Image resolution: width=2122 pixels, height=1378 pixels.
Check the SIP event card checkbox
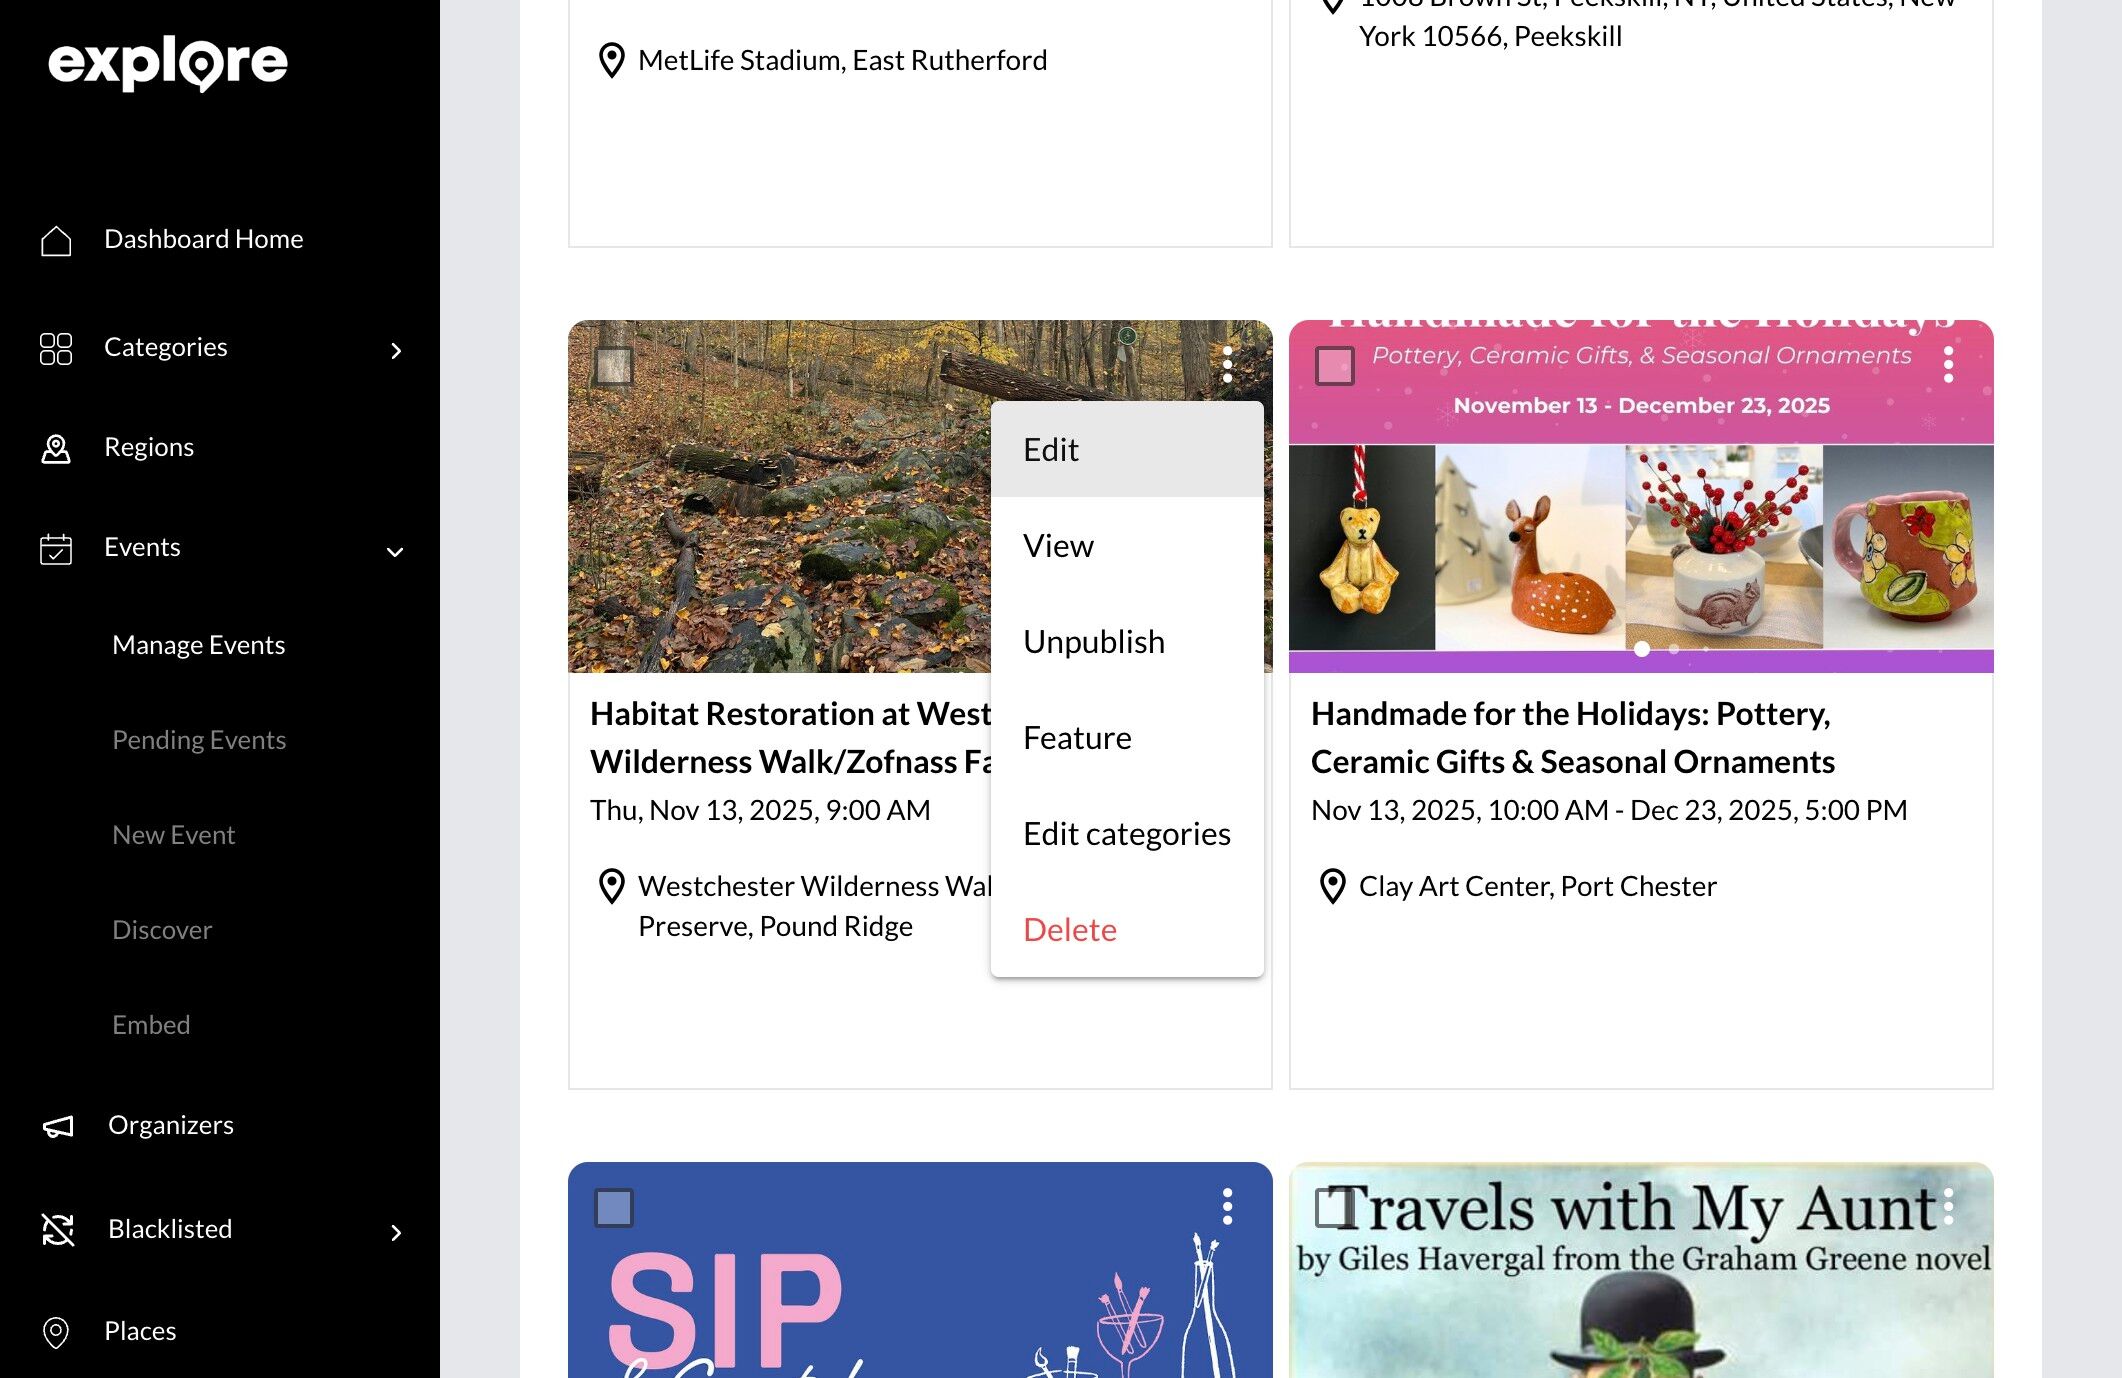click(613, 1208)
